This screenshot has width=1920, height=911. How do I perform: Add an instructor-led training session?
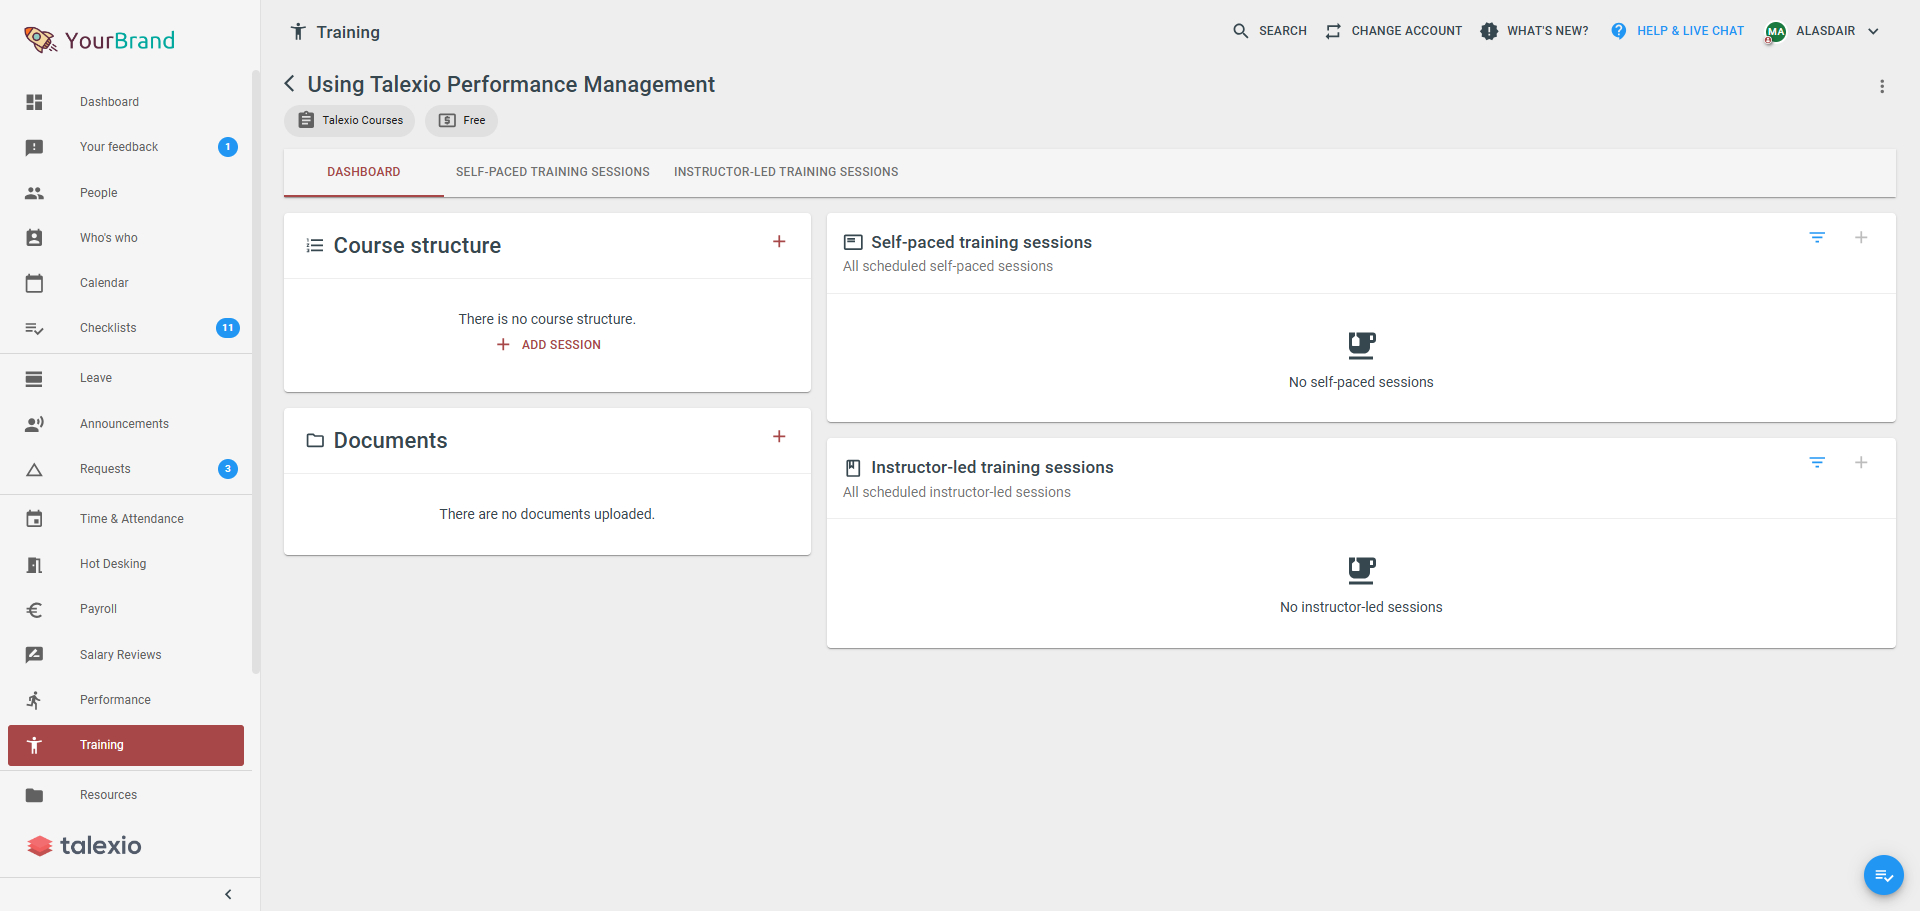click(1861, 463)
